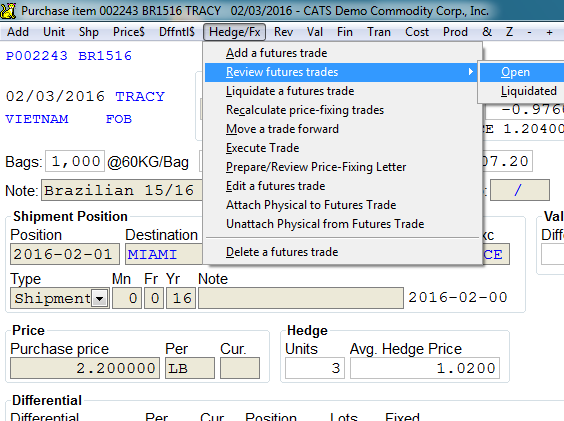Image resolution: width=564 pixels, height=421 pixels.
Task: Open the Tran menu
Action: point(379,32)
